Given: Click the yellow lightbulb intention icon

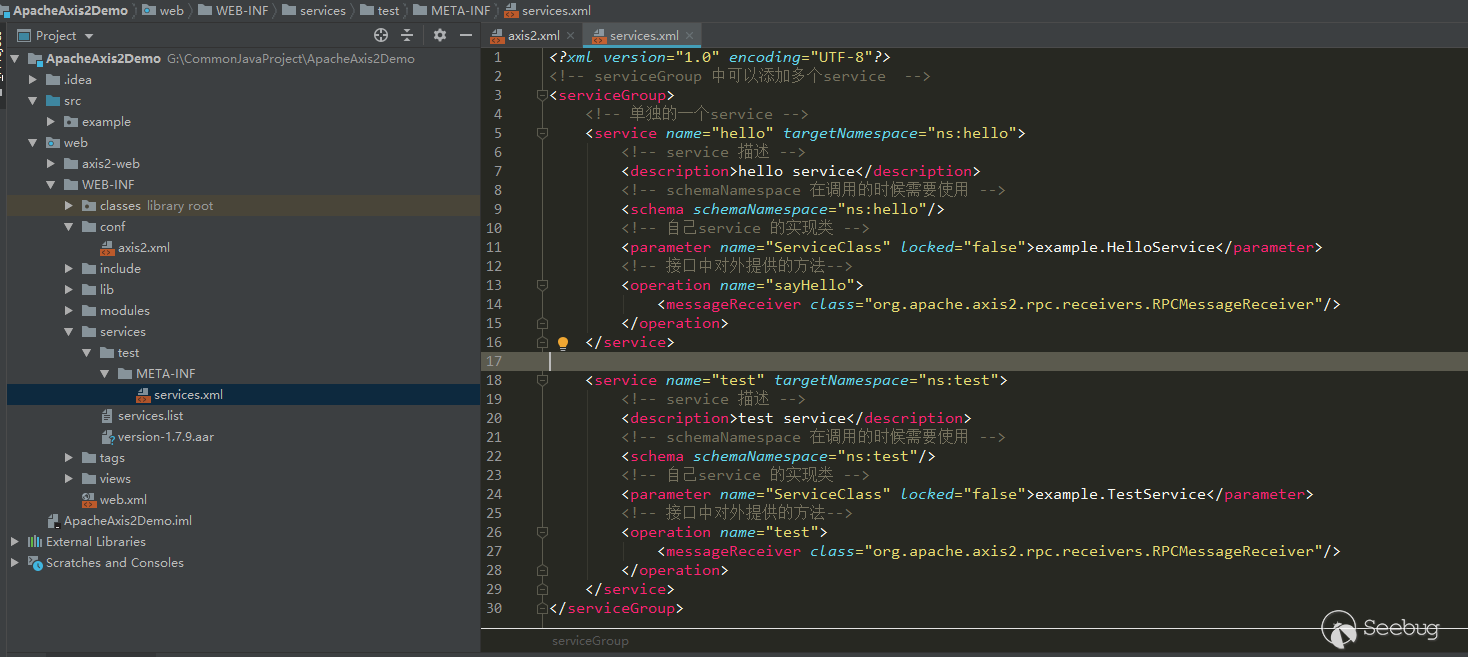Looking at the screenshot, I should coord(562,343).
